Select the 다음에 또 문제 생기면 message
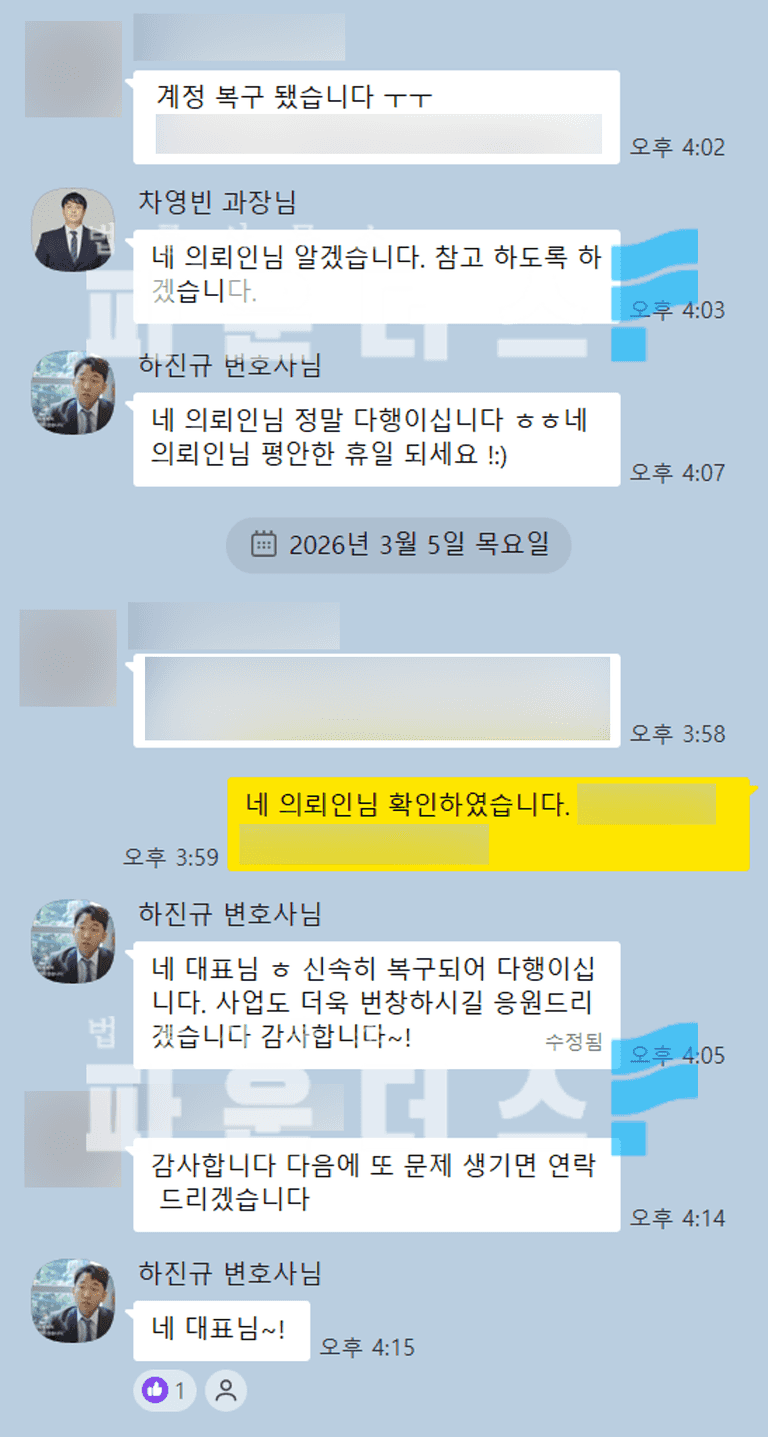768x1437 pixels. click(377, 1185)
